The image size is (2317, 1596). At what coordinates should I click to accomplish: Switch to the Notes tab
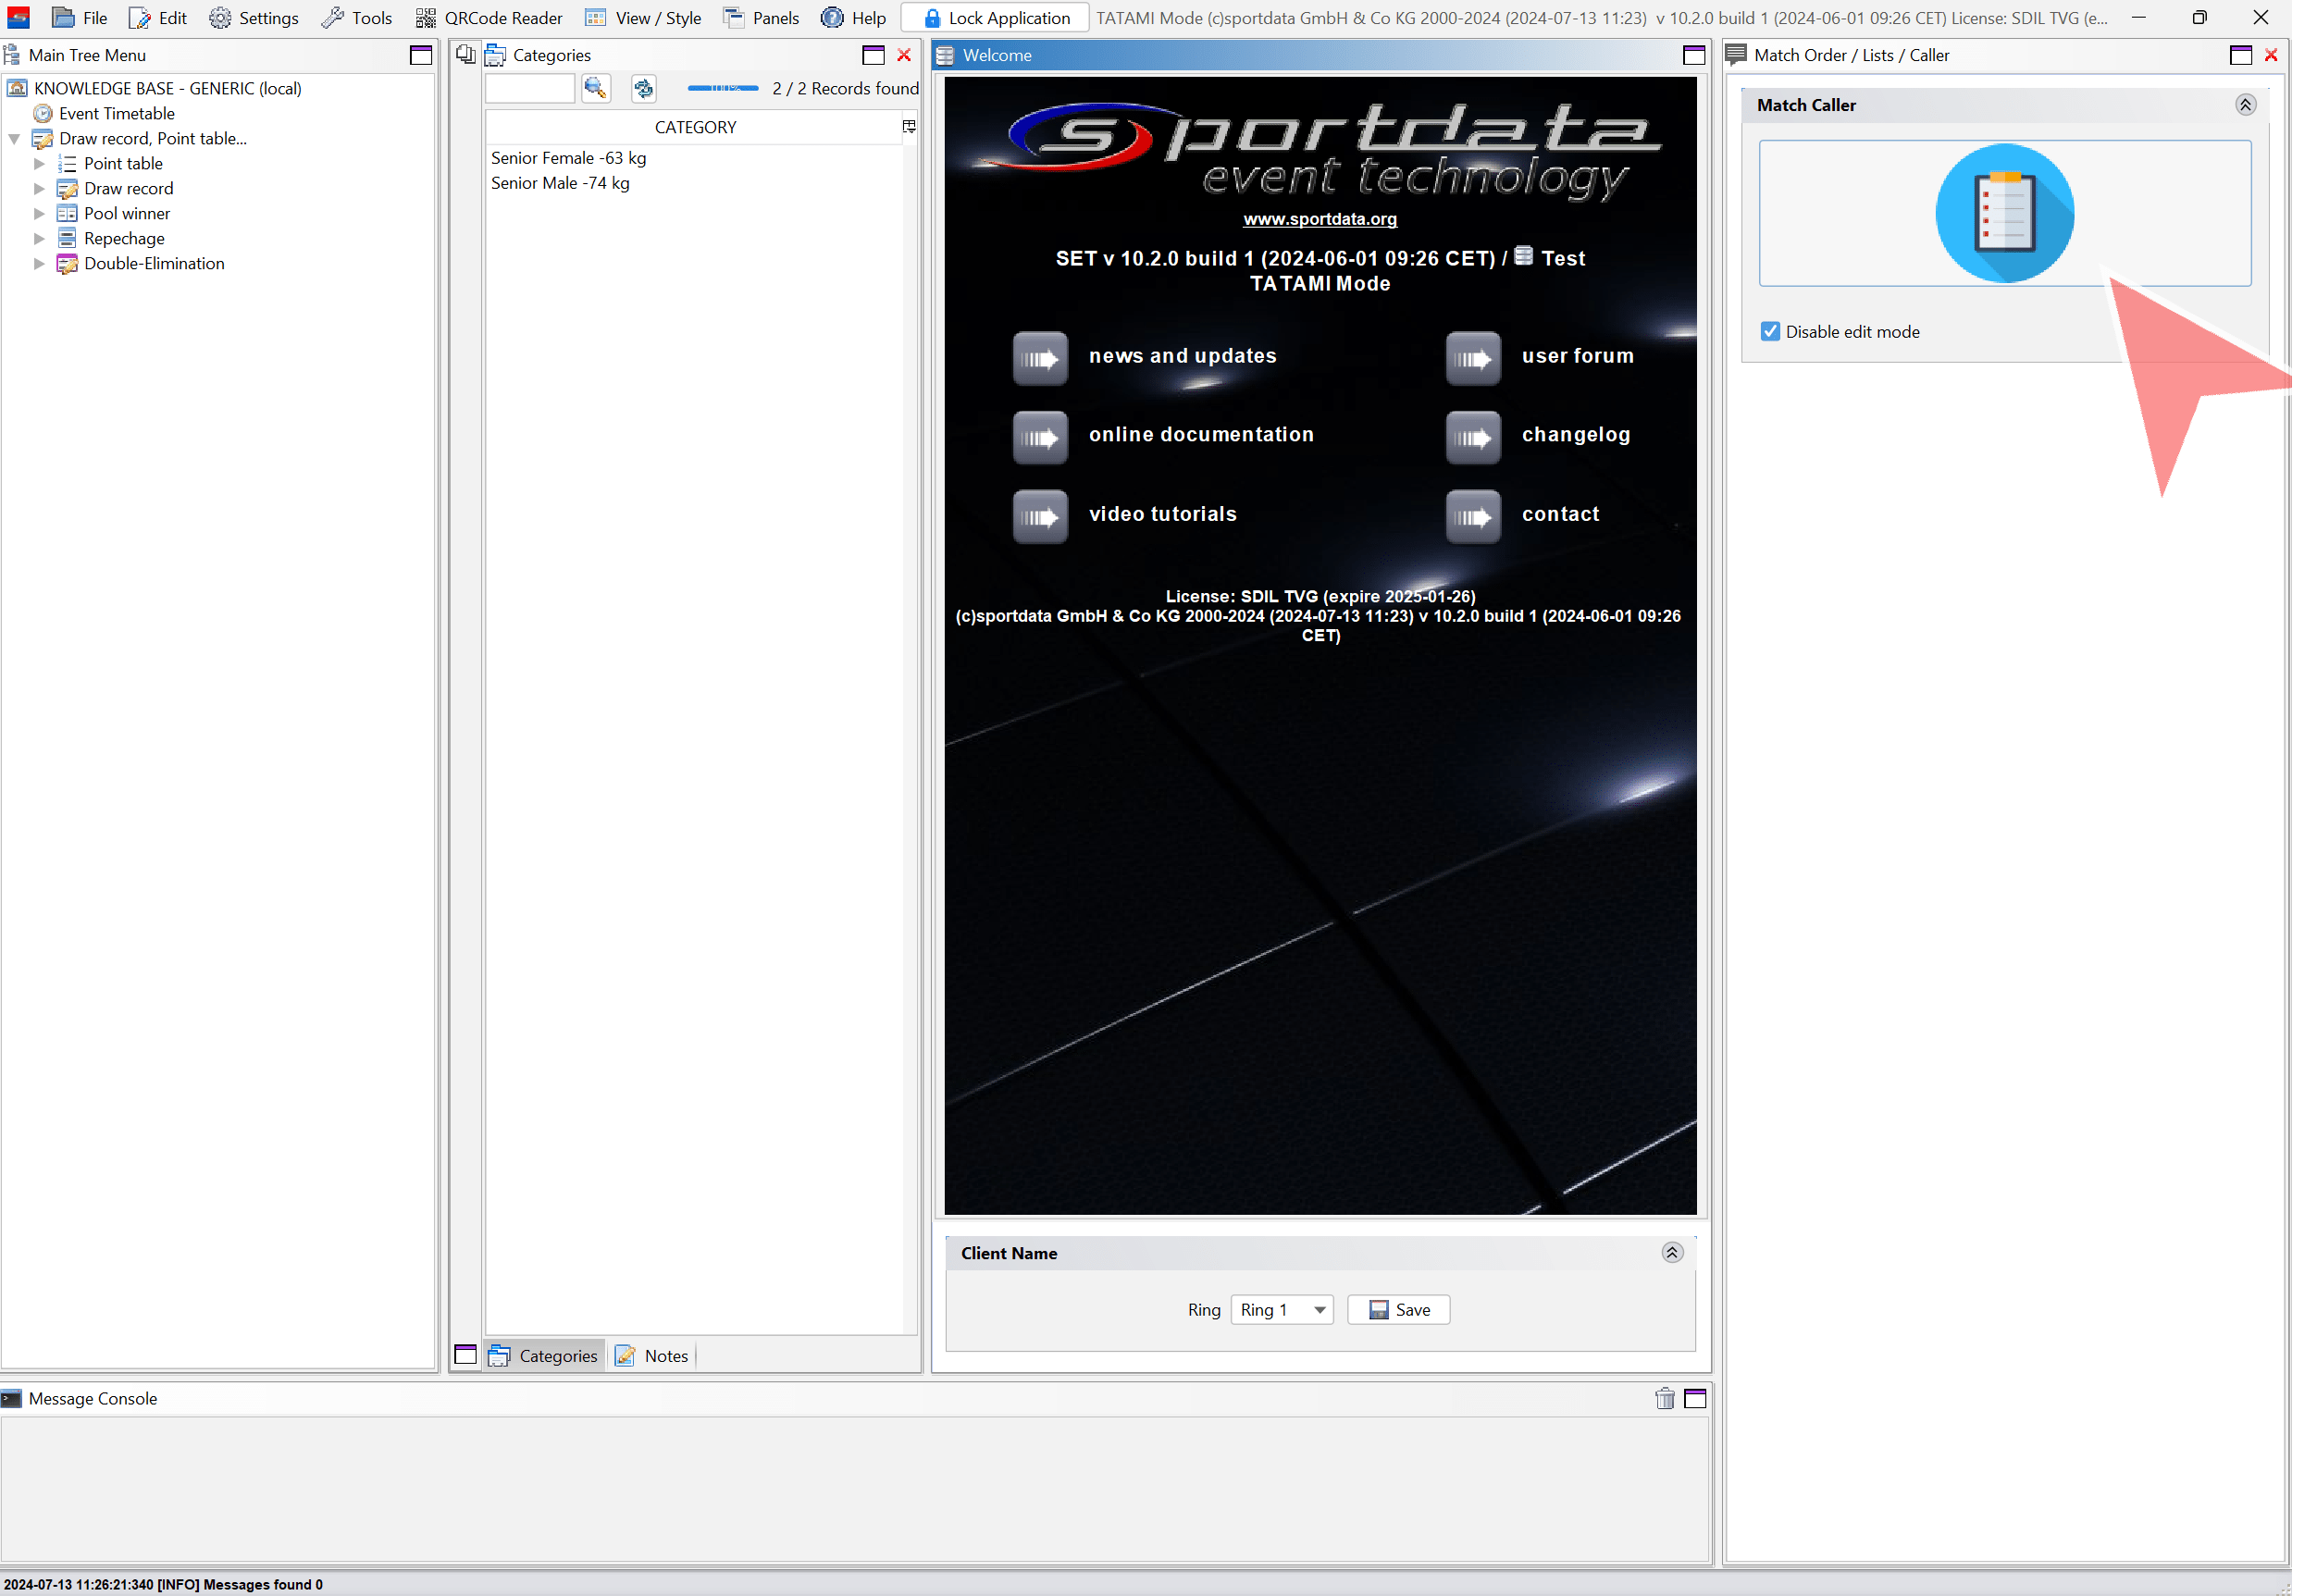pyautogui.click(x=653, y=1356)
